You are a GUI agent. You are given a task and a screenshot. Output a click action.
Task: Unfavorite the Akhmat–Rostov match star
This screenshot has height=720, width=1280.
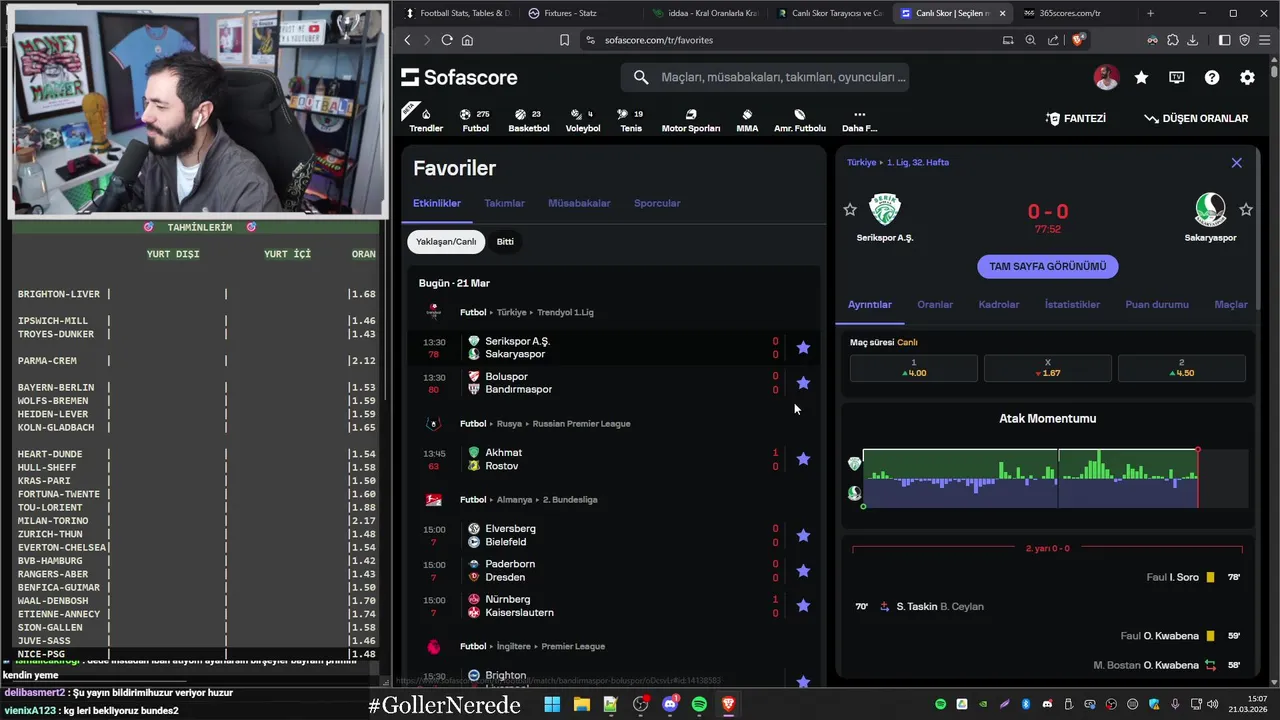(x=803, y=459)
